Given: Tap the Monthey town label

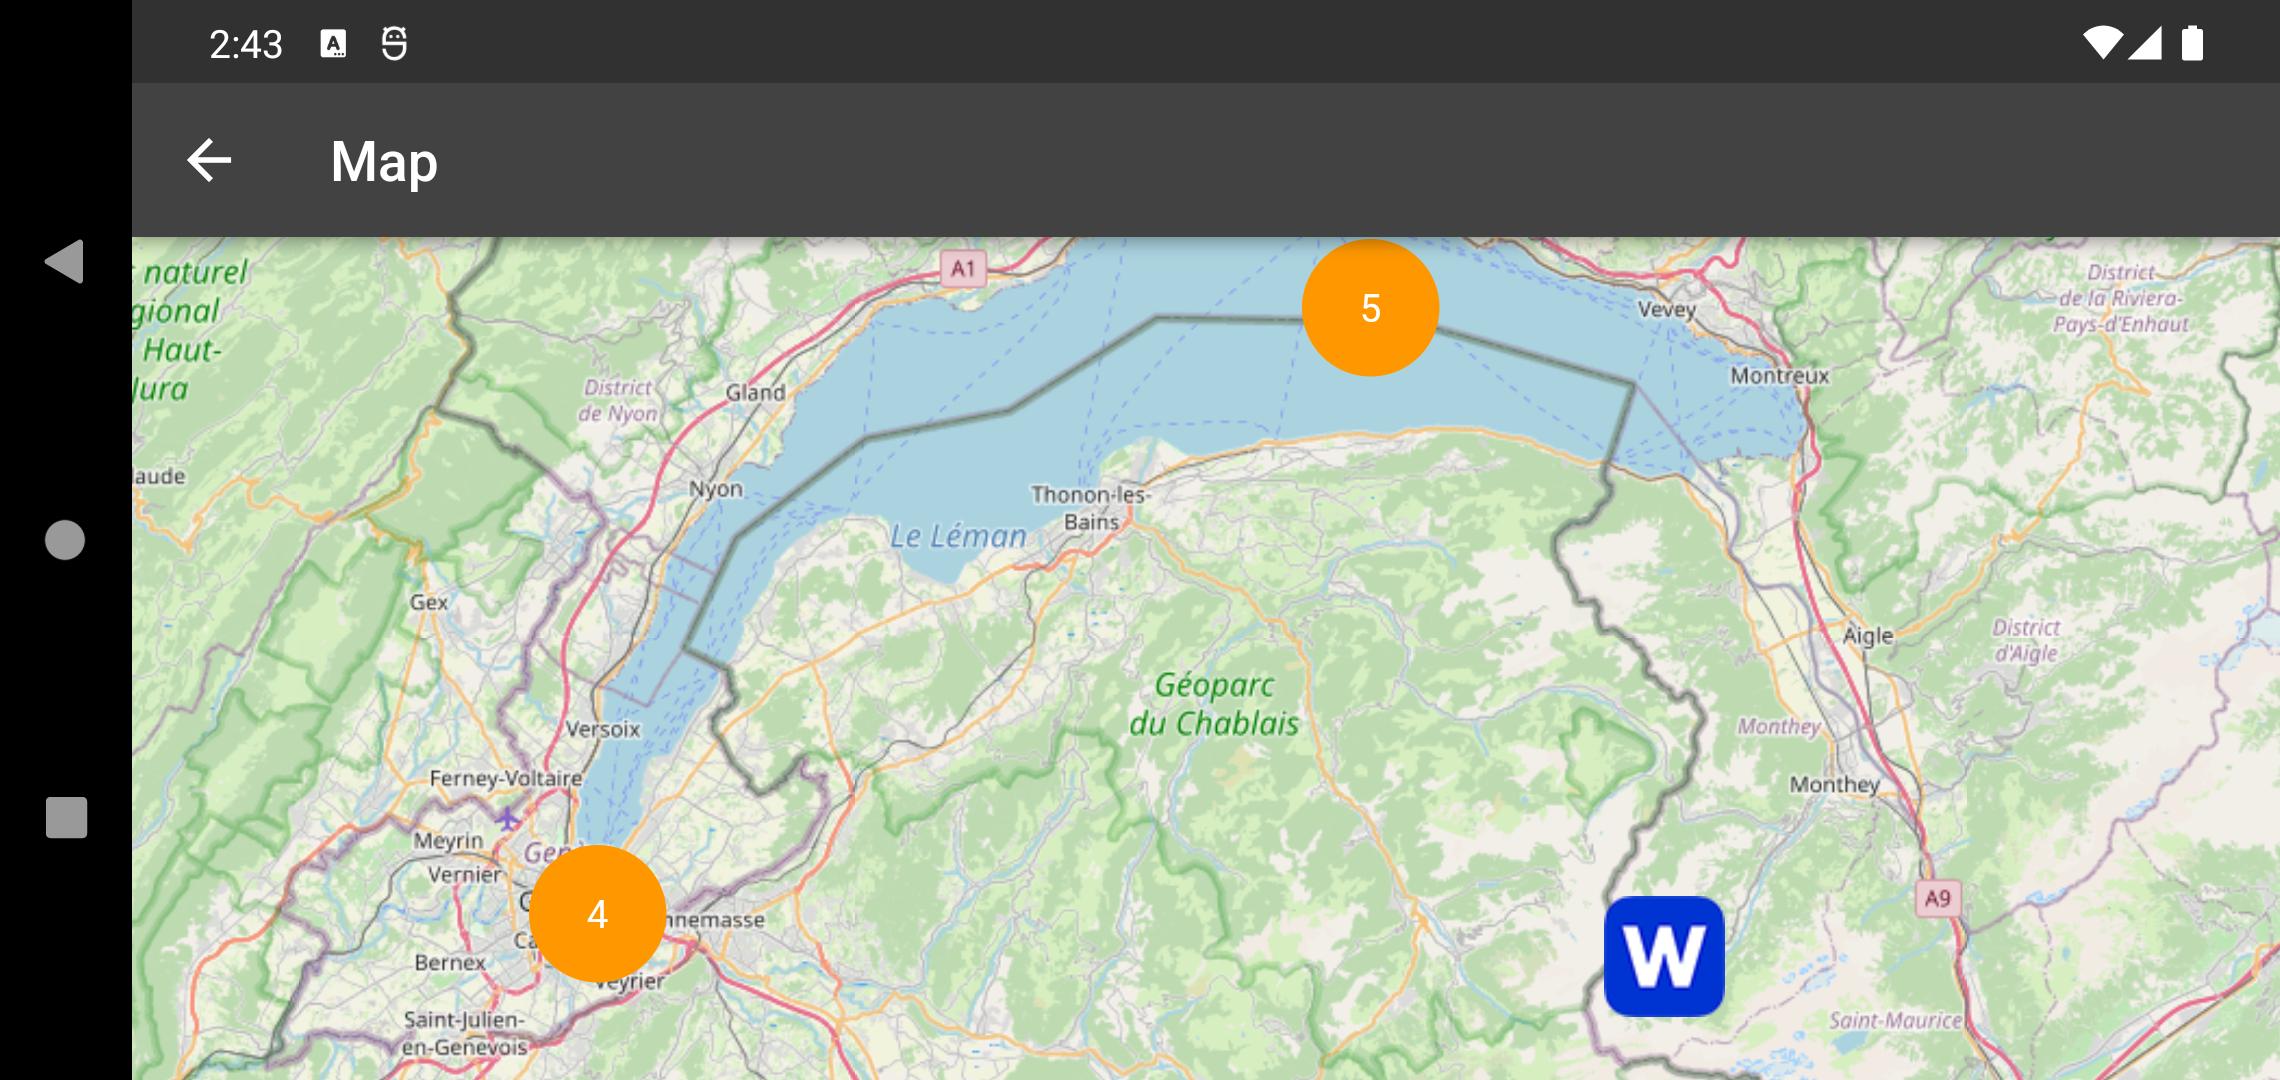Looking at the screenshot, I should click(1835, 785).
